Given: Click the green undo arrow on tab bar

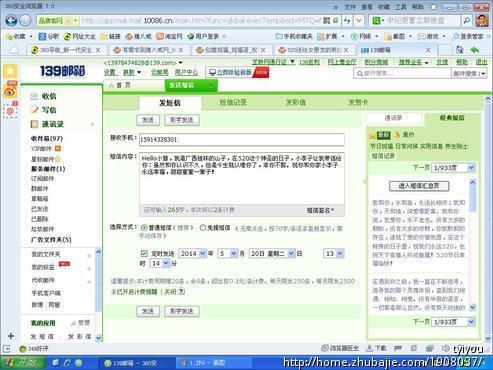Looking at the screenshot, I should (475, 50).
